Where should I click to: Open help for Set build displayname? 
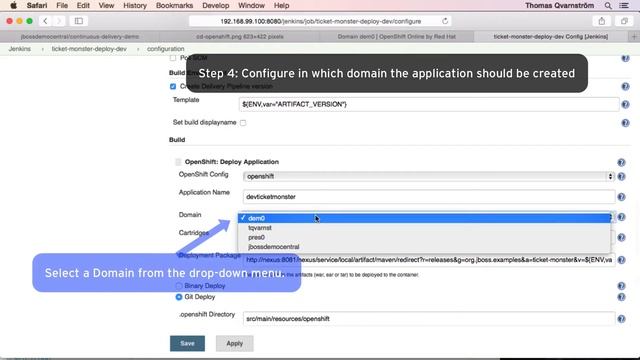[625, 122]
